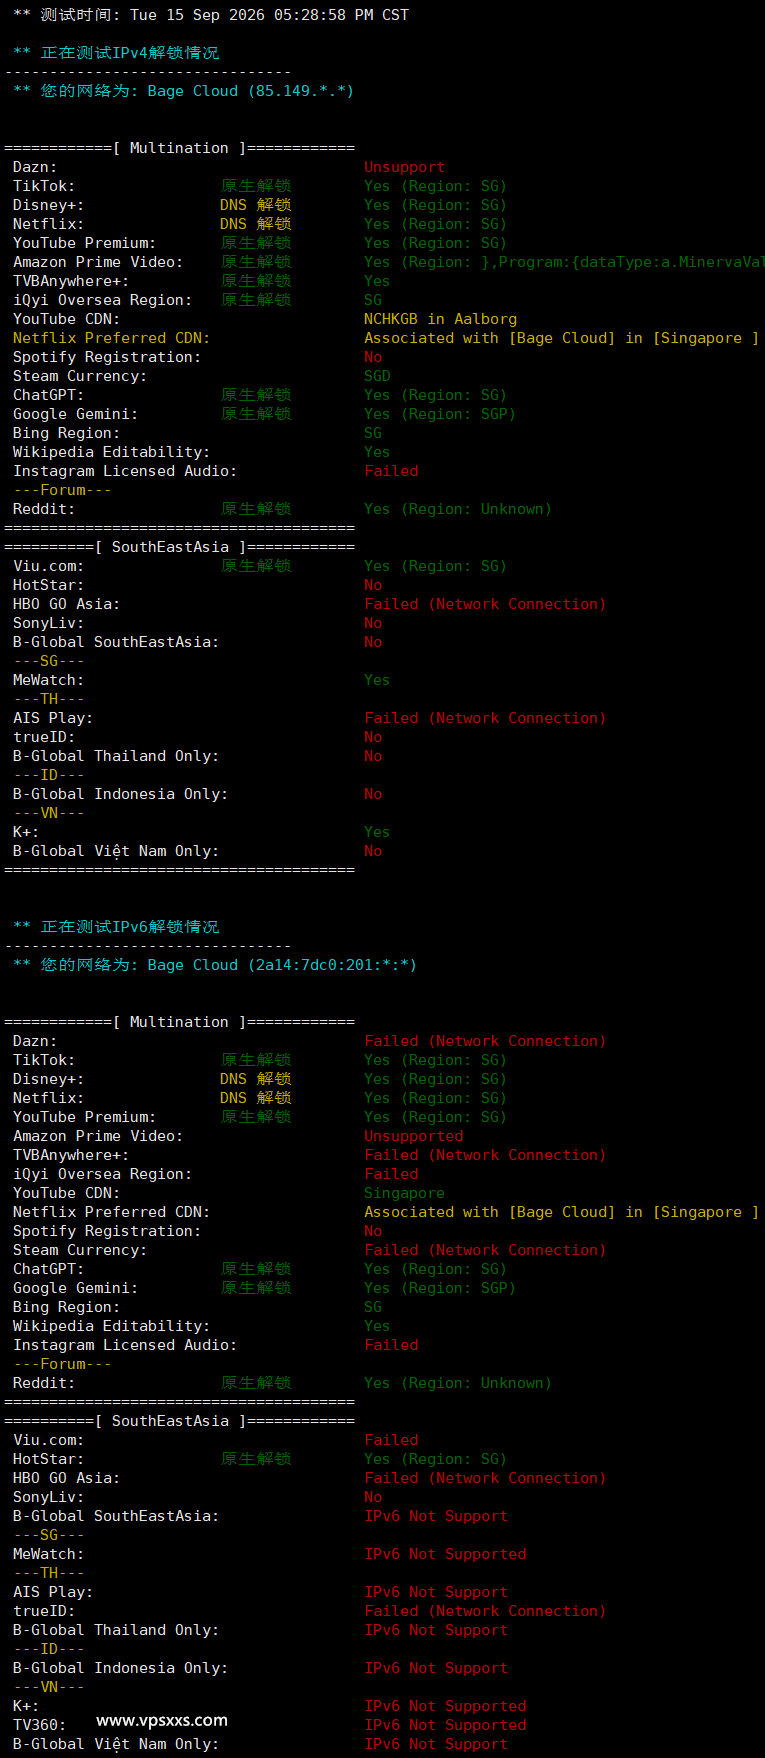Viewport: 765px width, 1758px height.
Task: Click the red 'No' beside B-Global Indonesia Only
Action: (x=373, y=794)
